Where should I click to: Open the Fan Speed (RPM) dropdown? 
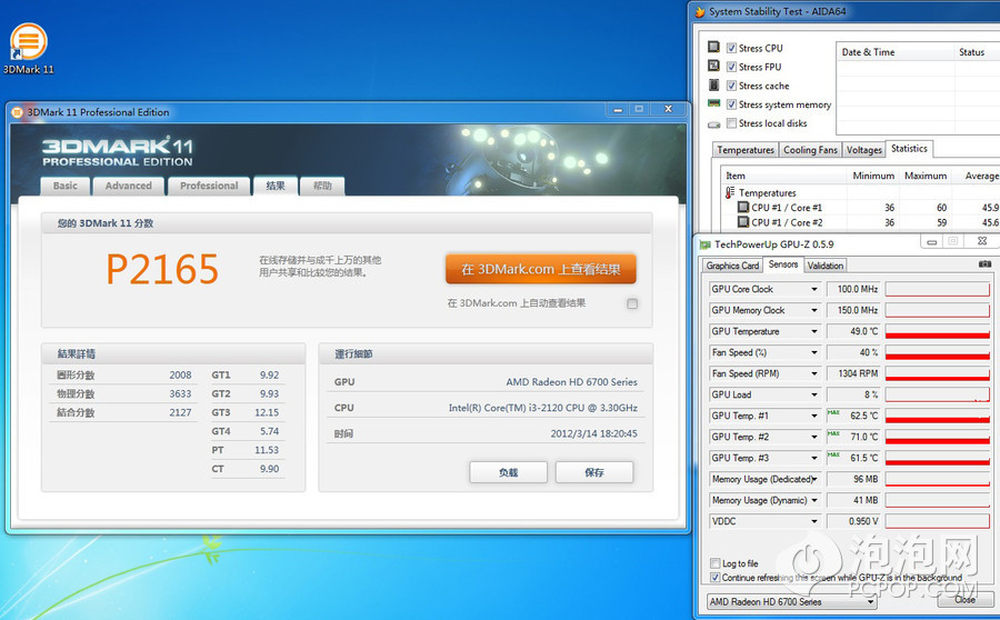pos(814,373)
